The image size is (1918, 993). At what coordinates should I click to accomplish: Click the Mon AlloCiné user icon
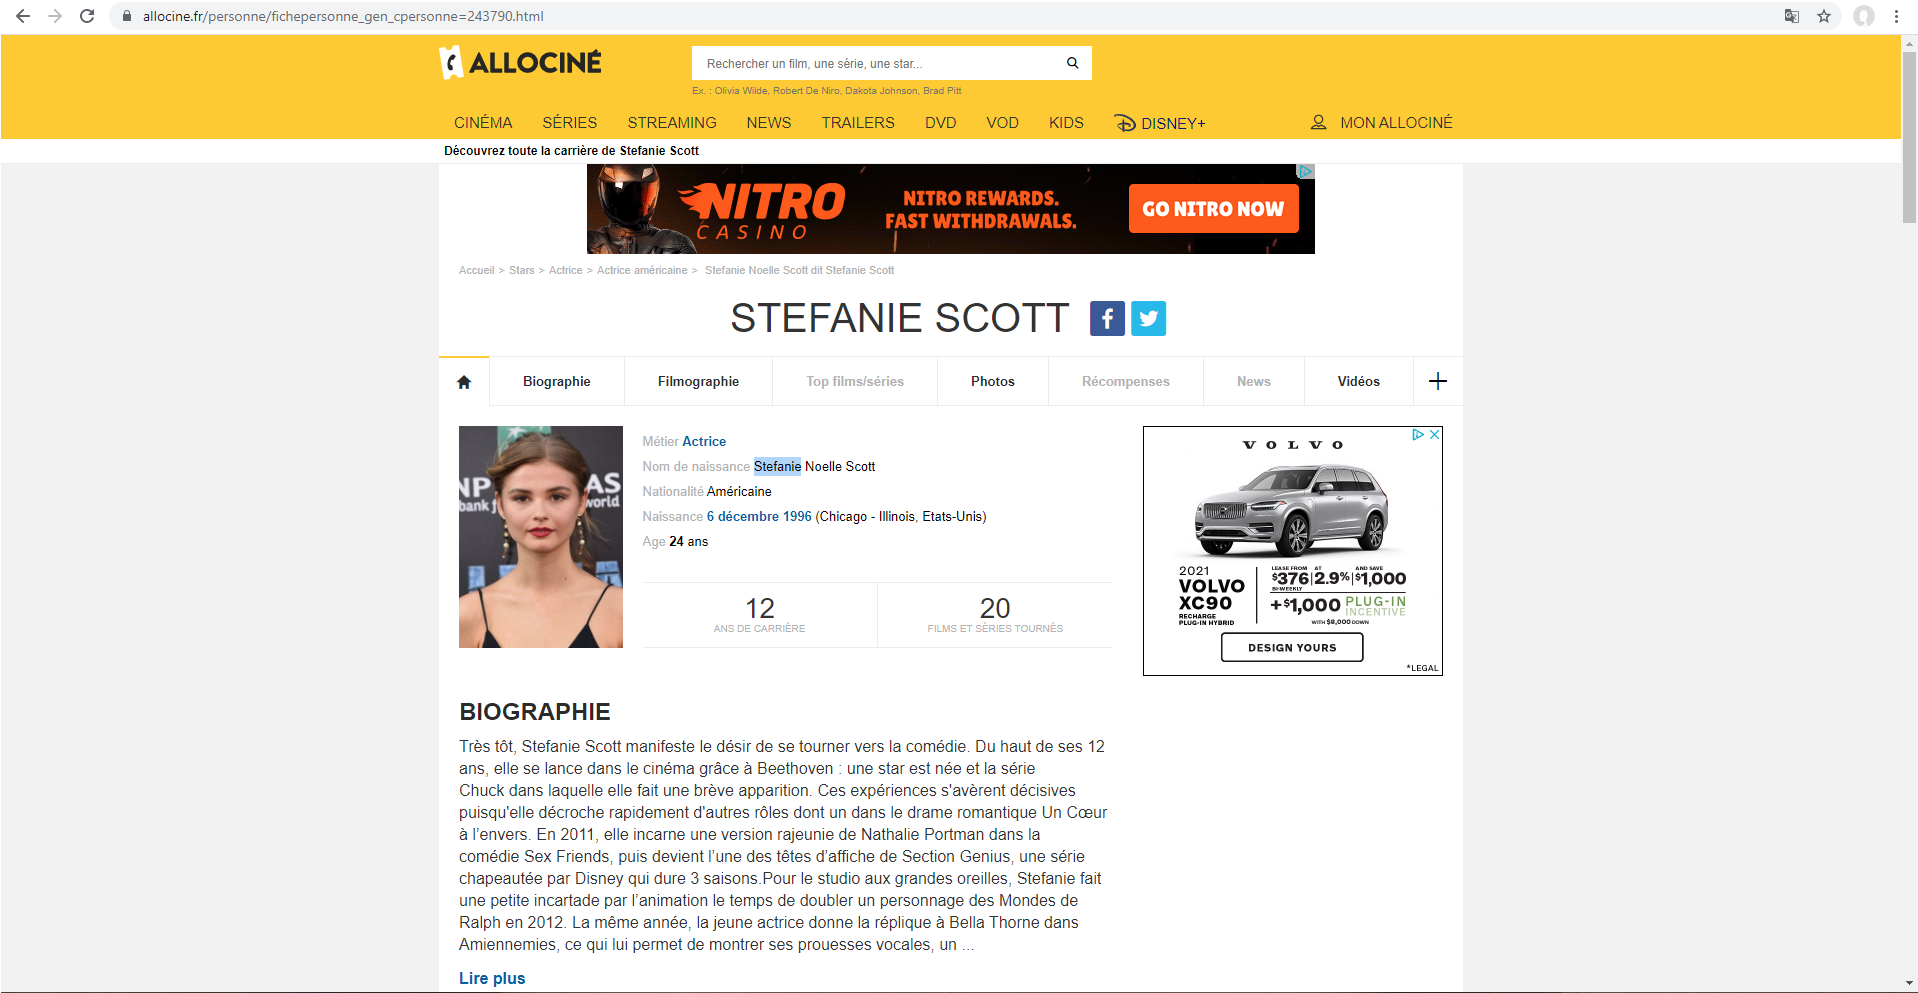(1319, 122)
